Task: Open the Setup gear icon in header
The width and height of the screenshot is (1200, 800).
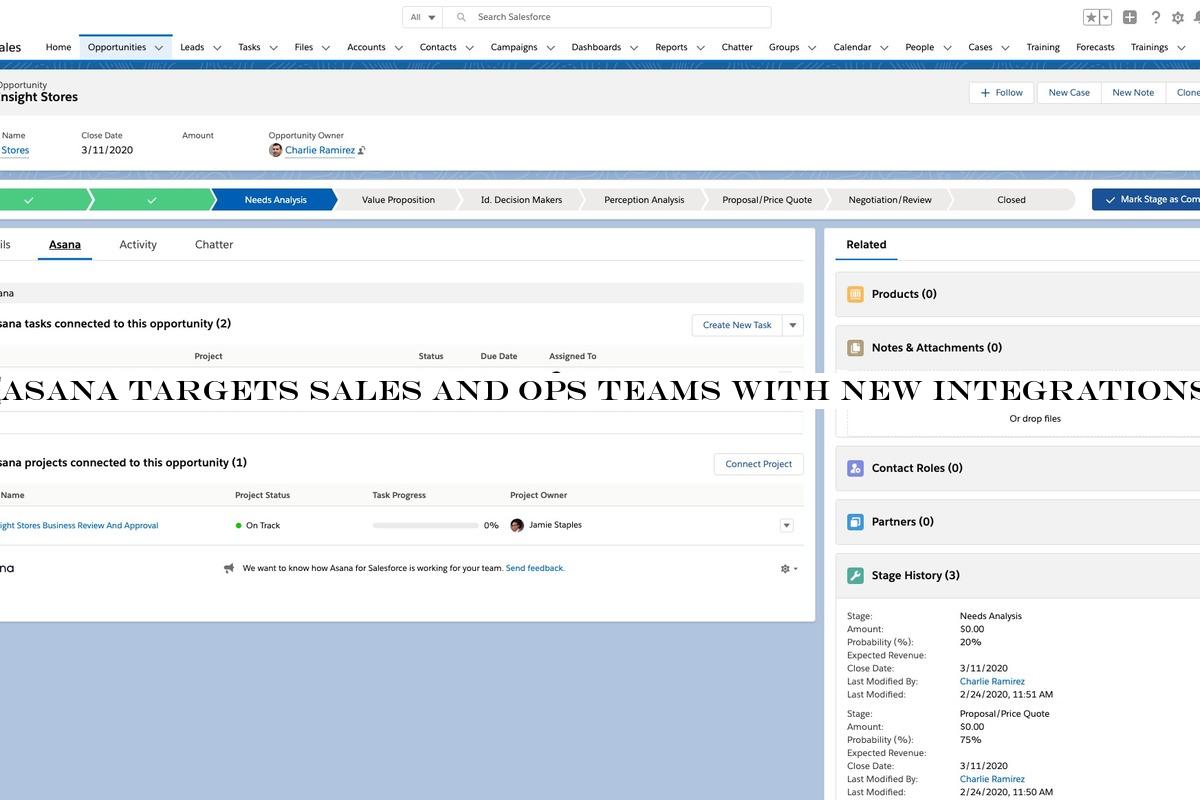Action: click(1178, 17)
